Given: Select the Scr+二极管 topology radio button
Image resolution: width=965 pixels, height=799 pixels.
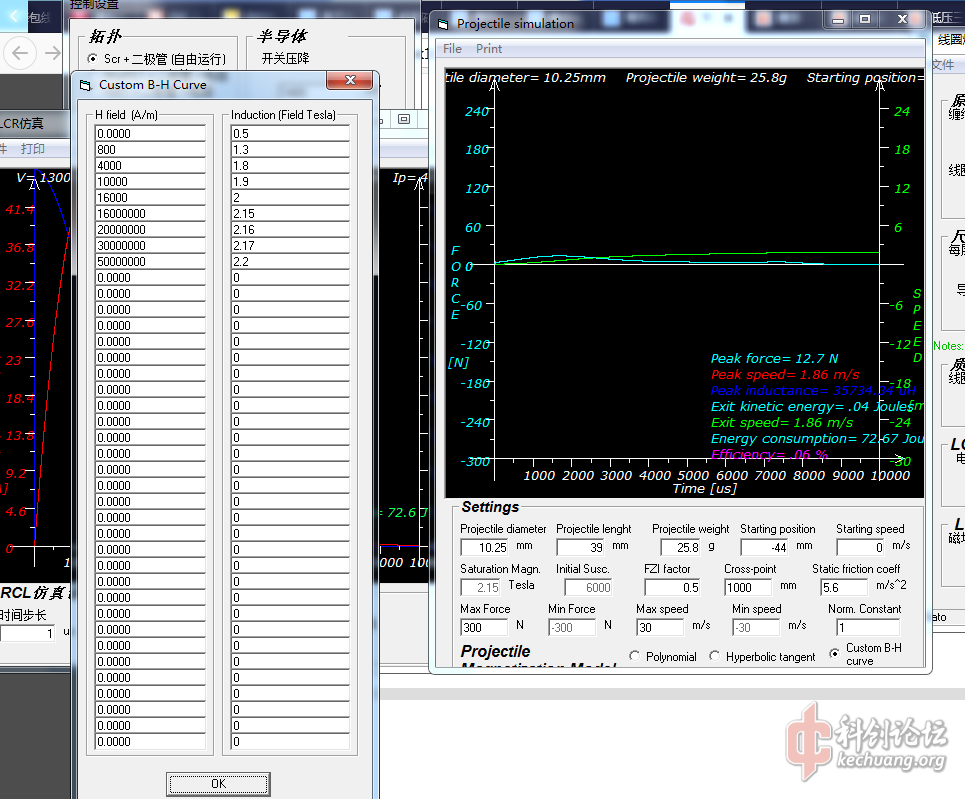Looking at the screenshot, I should (x=93, y=60).
